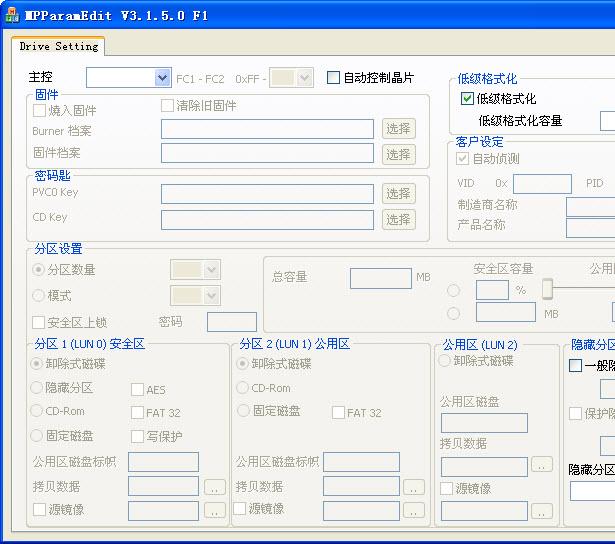Enable the 自动控制晶片 checkbox
Viewport: 615px width, 544px height.
(x=333, y=77)
